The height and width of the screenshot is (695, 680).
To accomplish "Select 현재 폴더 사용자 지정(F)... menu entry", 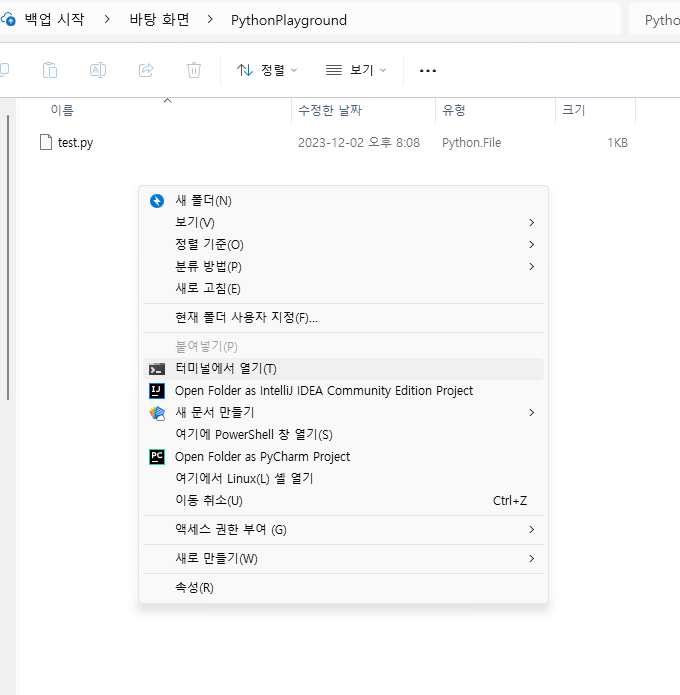I will point(344,318).
